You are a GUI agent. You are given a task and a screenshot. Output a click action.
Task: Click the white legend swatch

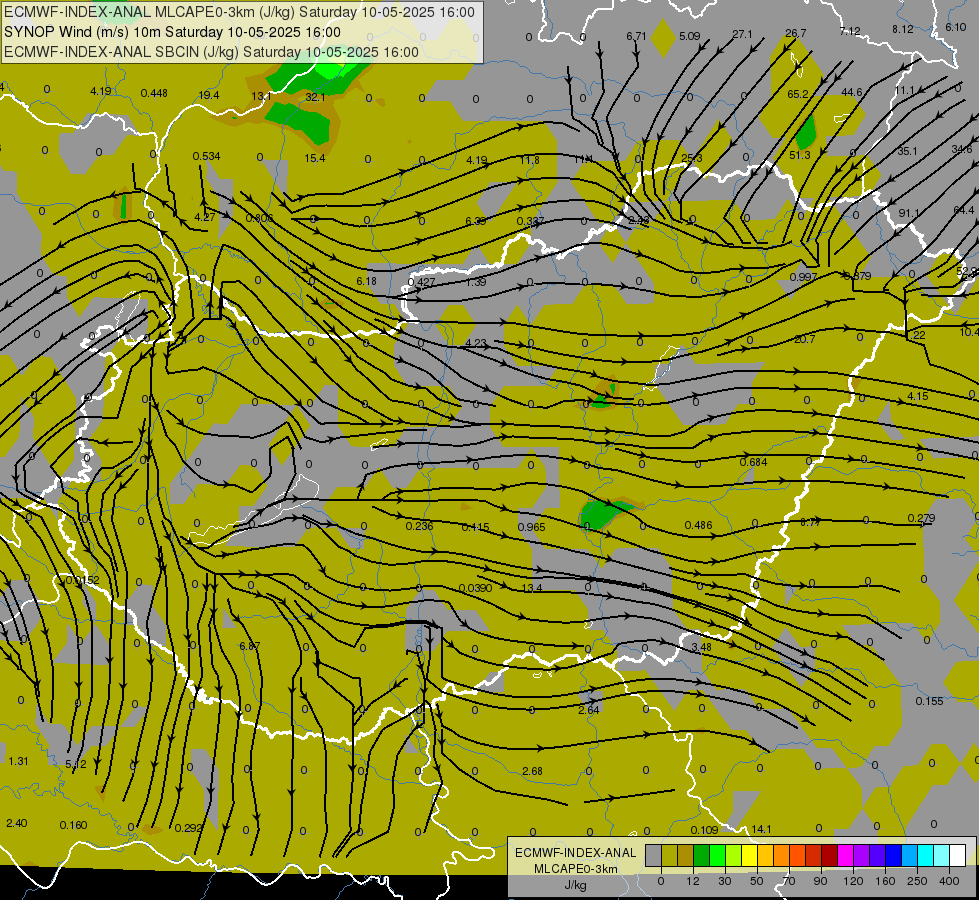[957, 855]
